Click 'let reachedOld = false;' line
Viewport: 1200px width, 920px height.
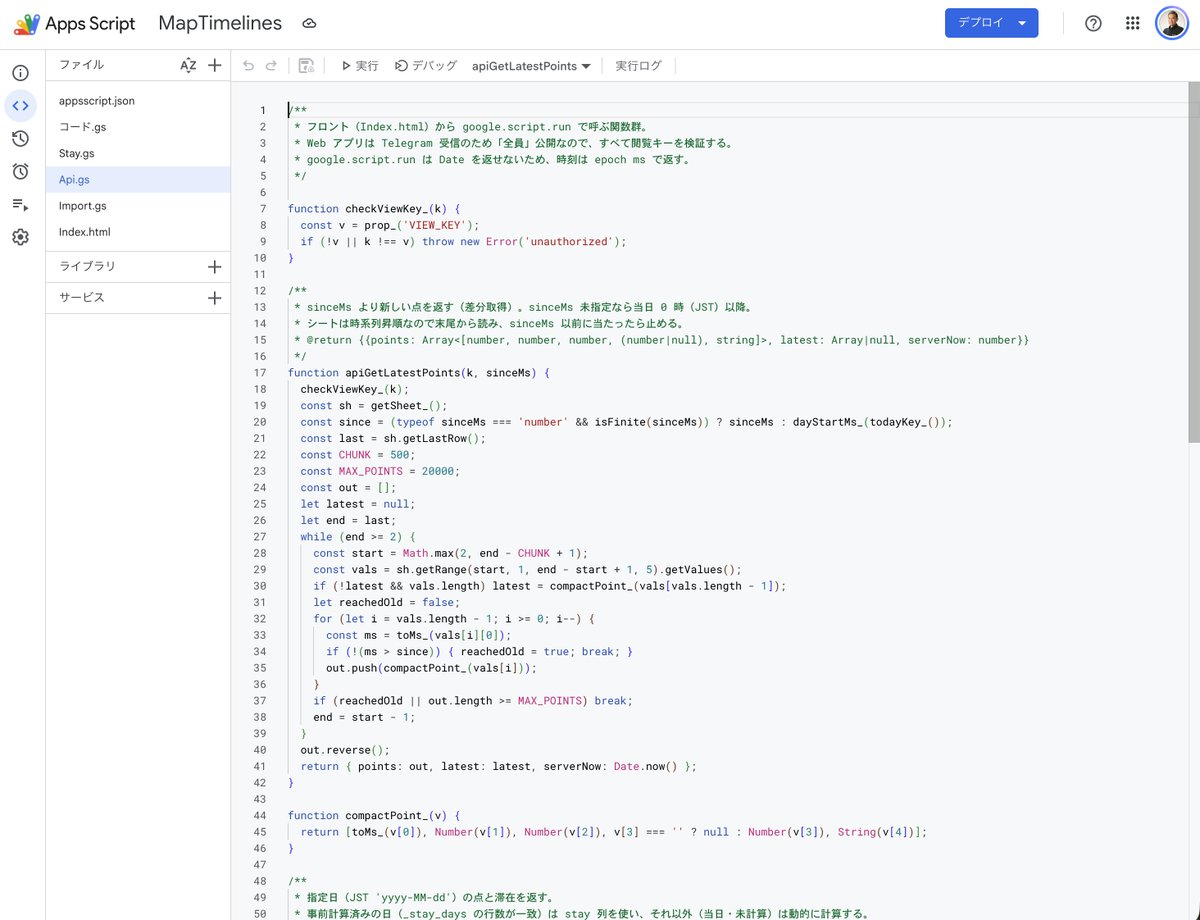tap(385, 602)
